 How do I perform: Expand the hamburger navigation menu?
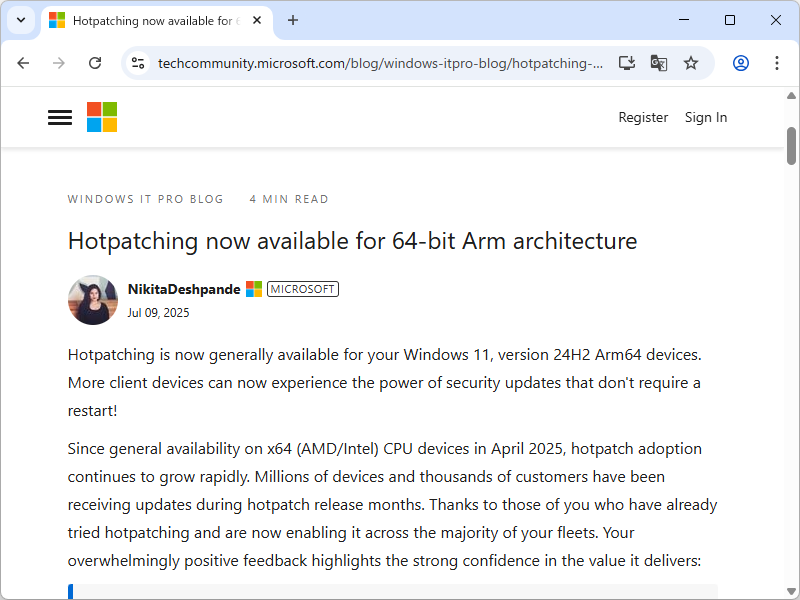tap(59, 117)
